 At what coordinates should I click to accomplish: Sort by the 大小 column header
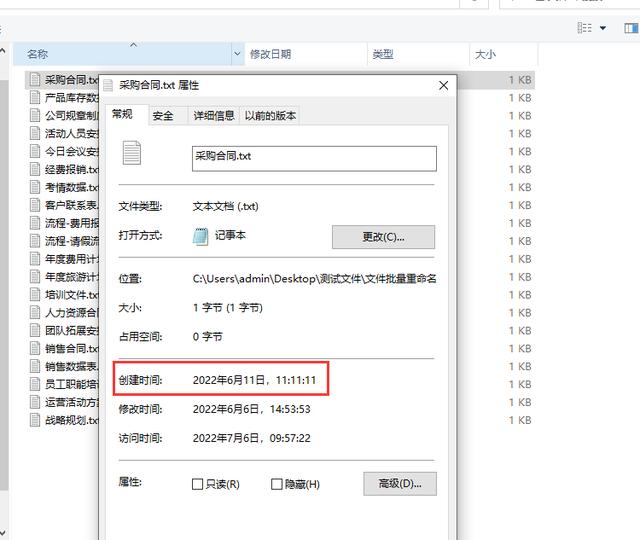pyautogui.click(x=504, y=54)
